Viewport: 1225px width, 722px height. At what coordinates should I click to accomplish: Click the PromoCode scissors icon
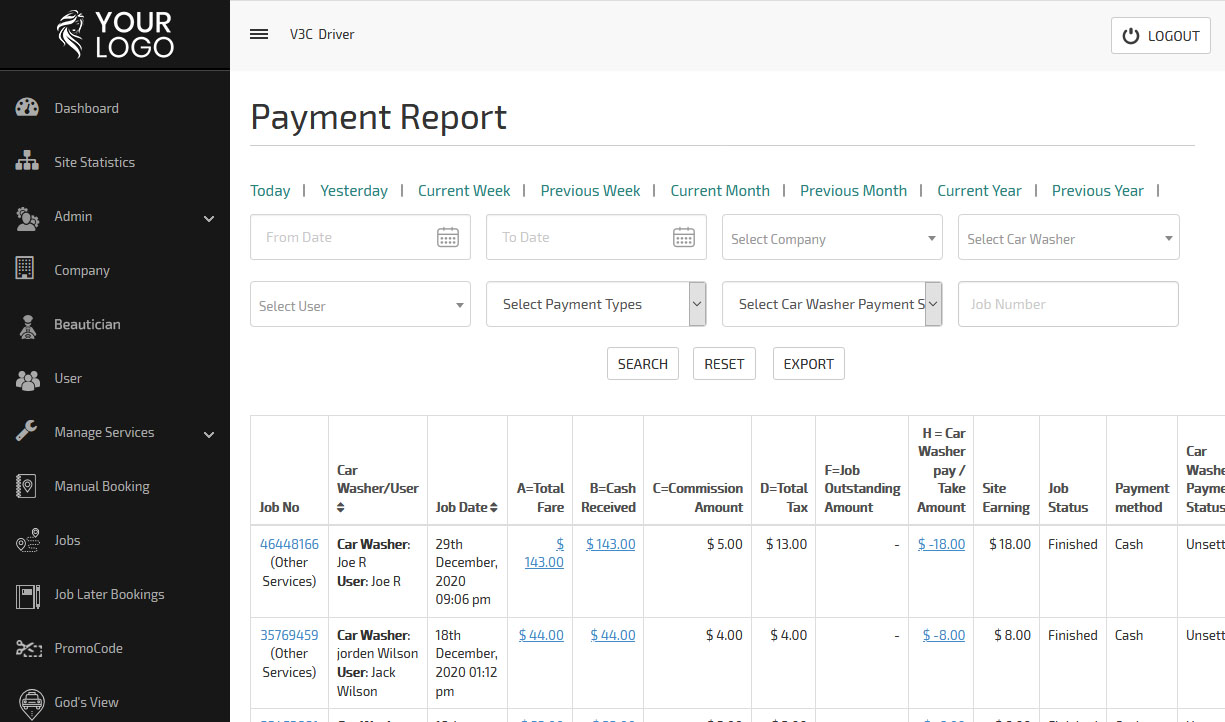(27, 648)
